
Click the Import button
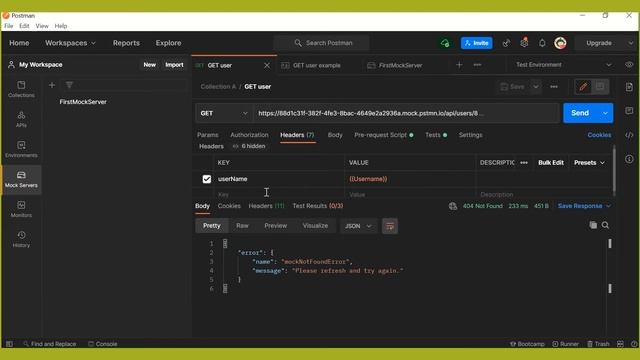pyautogui.click(x=174, y=65)
